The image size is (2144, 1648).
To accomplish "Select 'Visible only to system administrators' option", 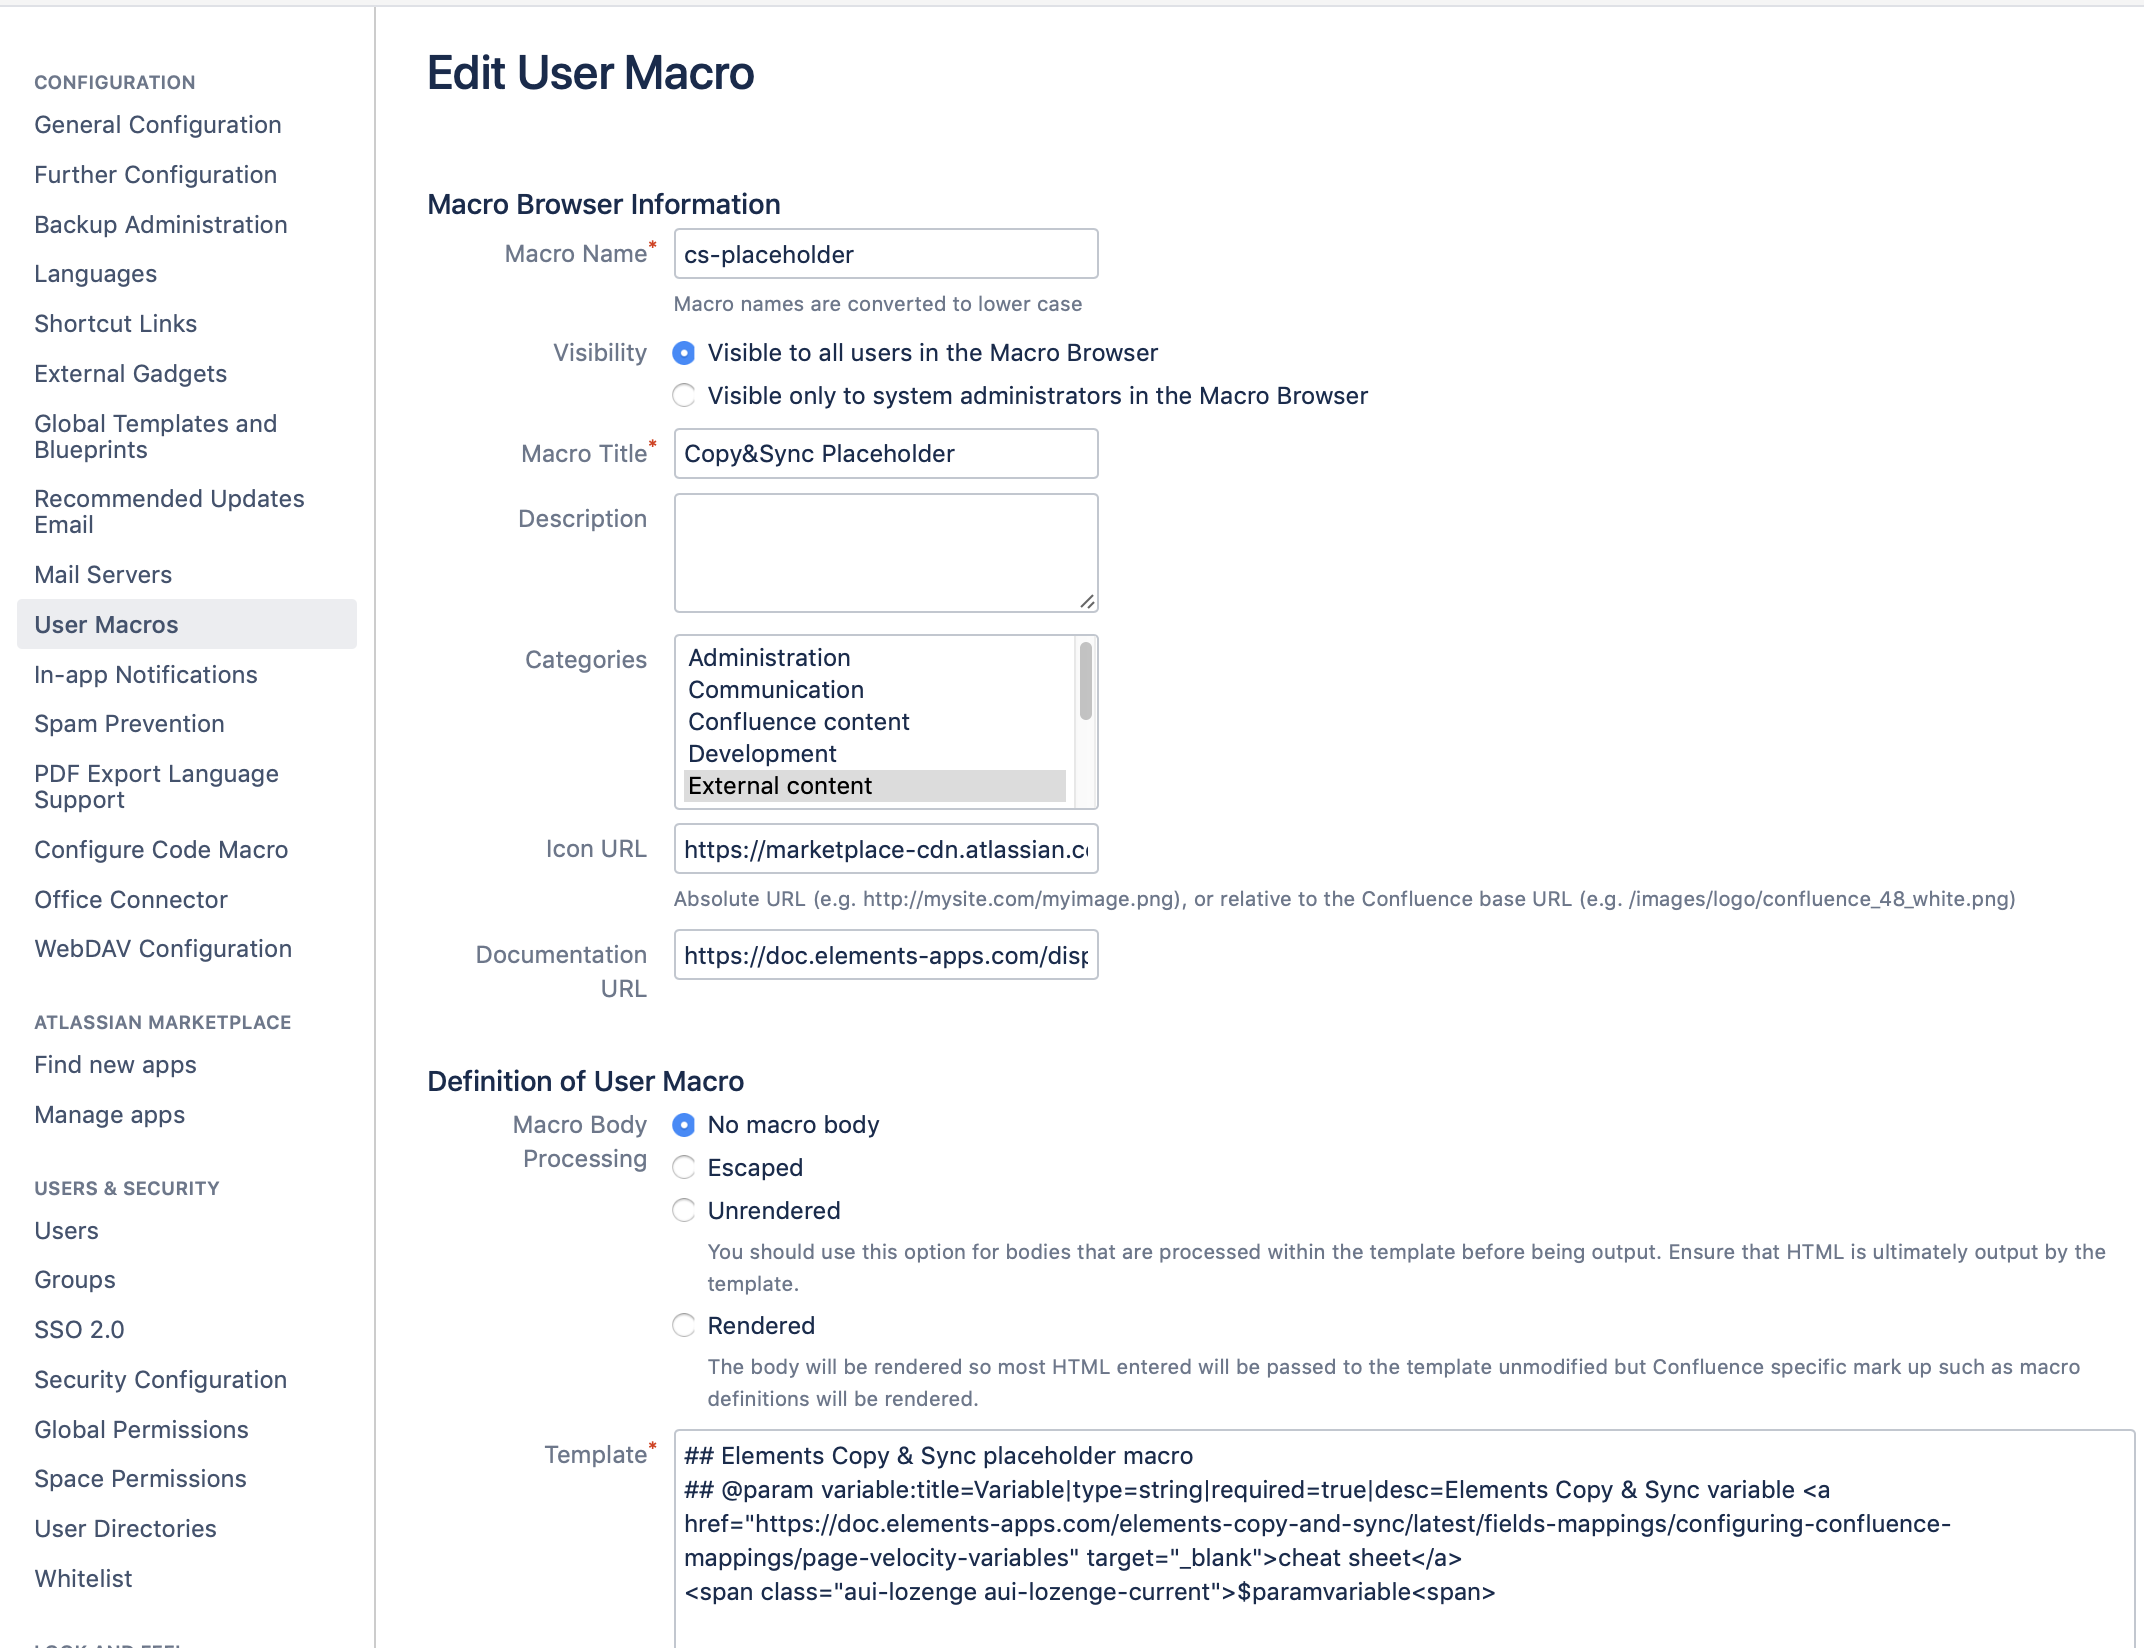I will point(684,395).
